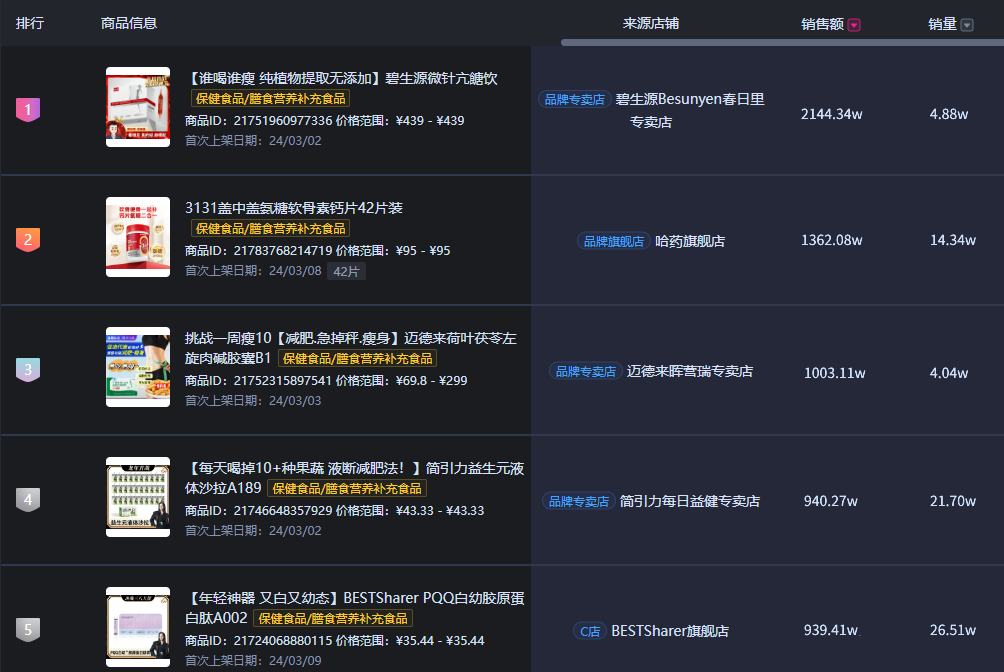Open product title 3131盖中盖氨糖软骨素钙片42片装
The height and width of the screenshot is (672, 1004).
coord(294,208)
